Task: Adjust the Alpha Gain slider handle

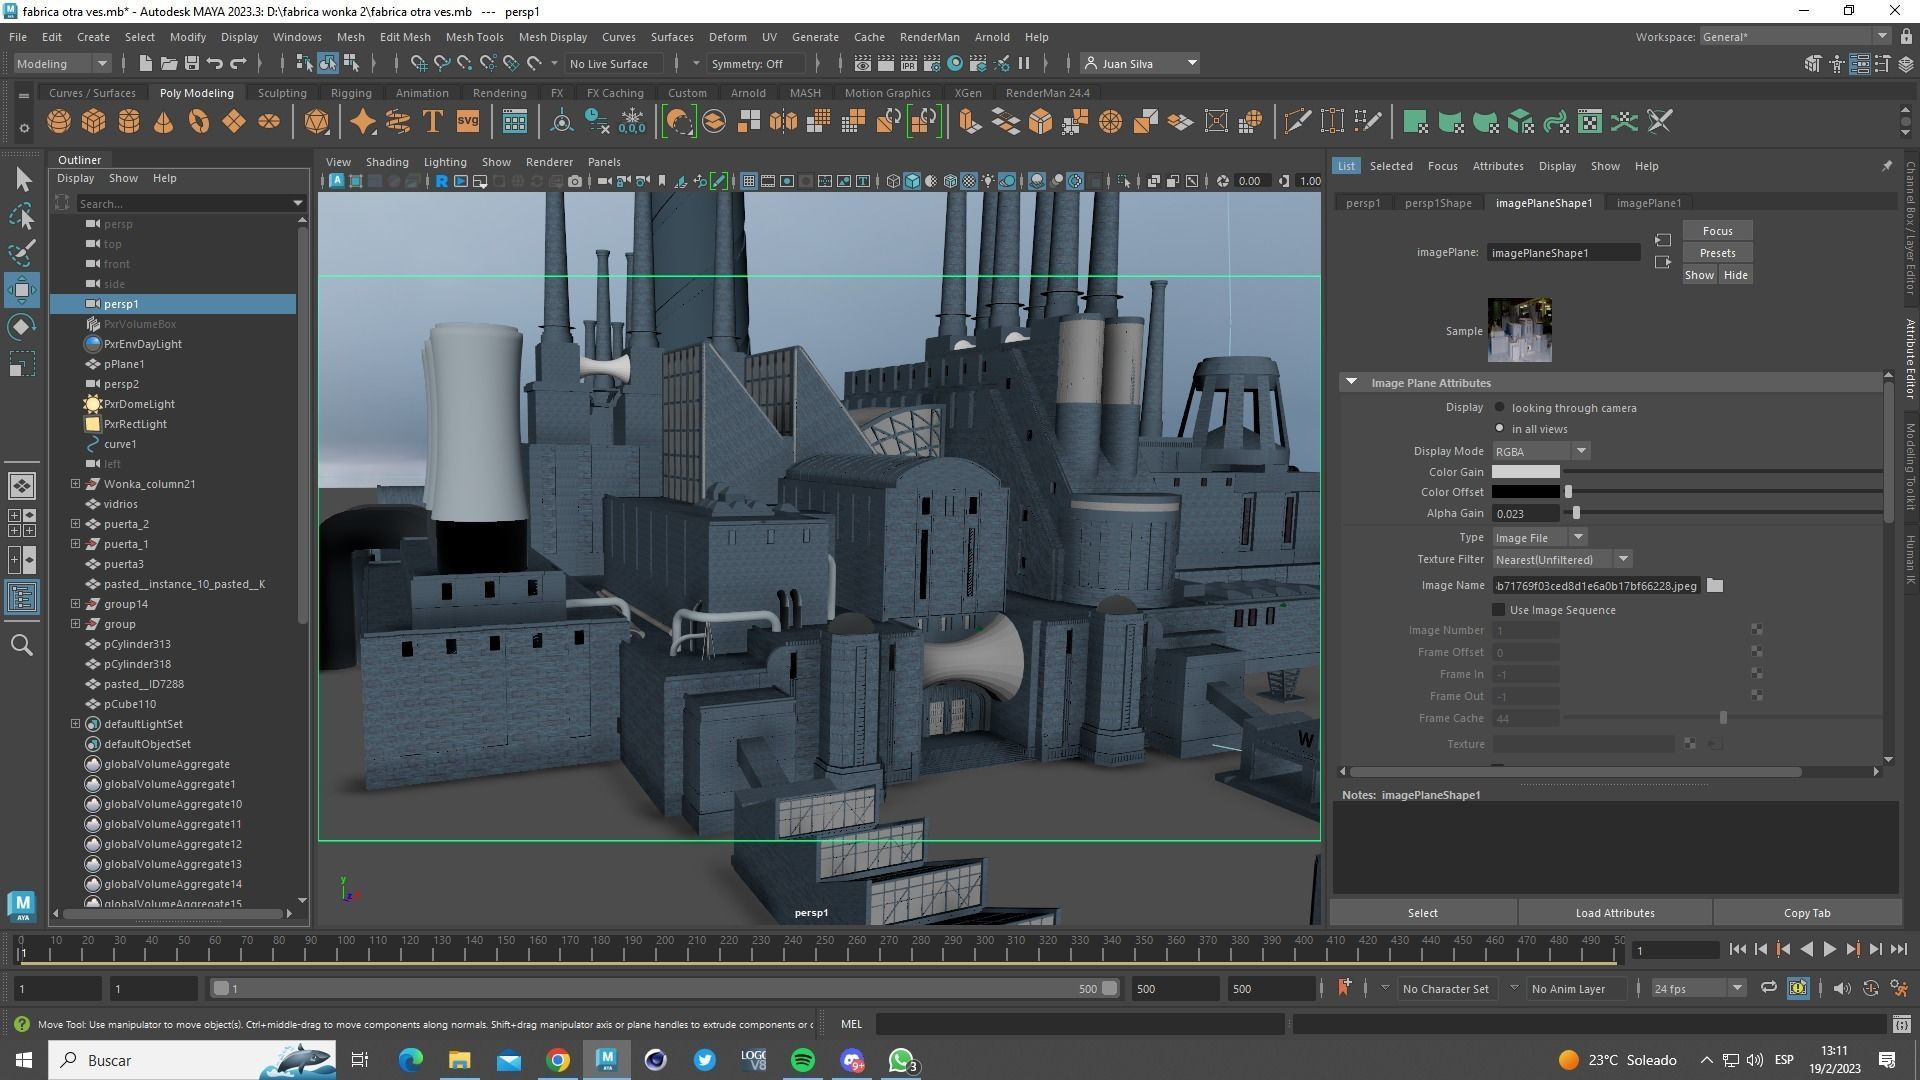Action: tap(1576, 513)
